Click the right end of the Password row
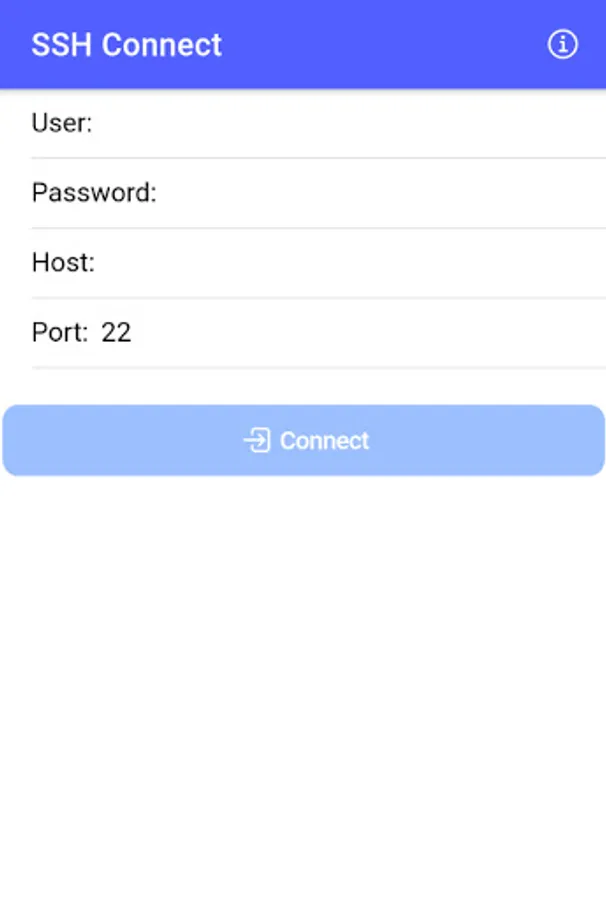The width and height of the screenshot is (606, 900). (574, 192)
